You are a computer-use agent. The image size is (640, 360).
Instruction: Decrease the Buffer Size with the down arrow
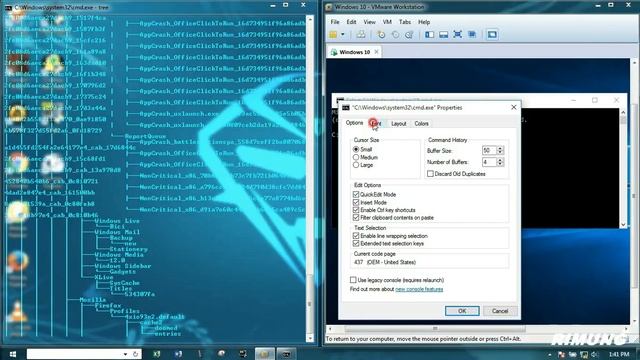(x=500, y=153)
